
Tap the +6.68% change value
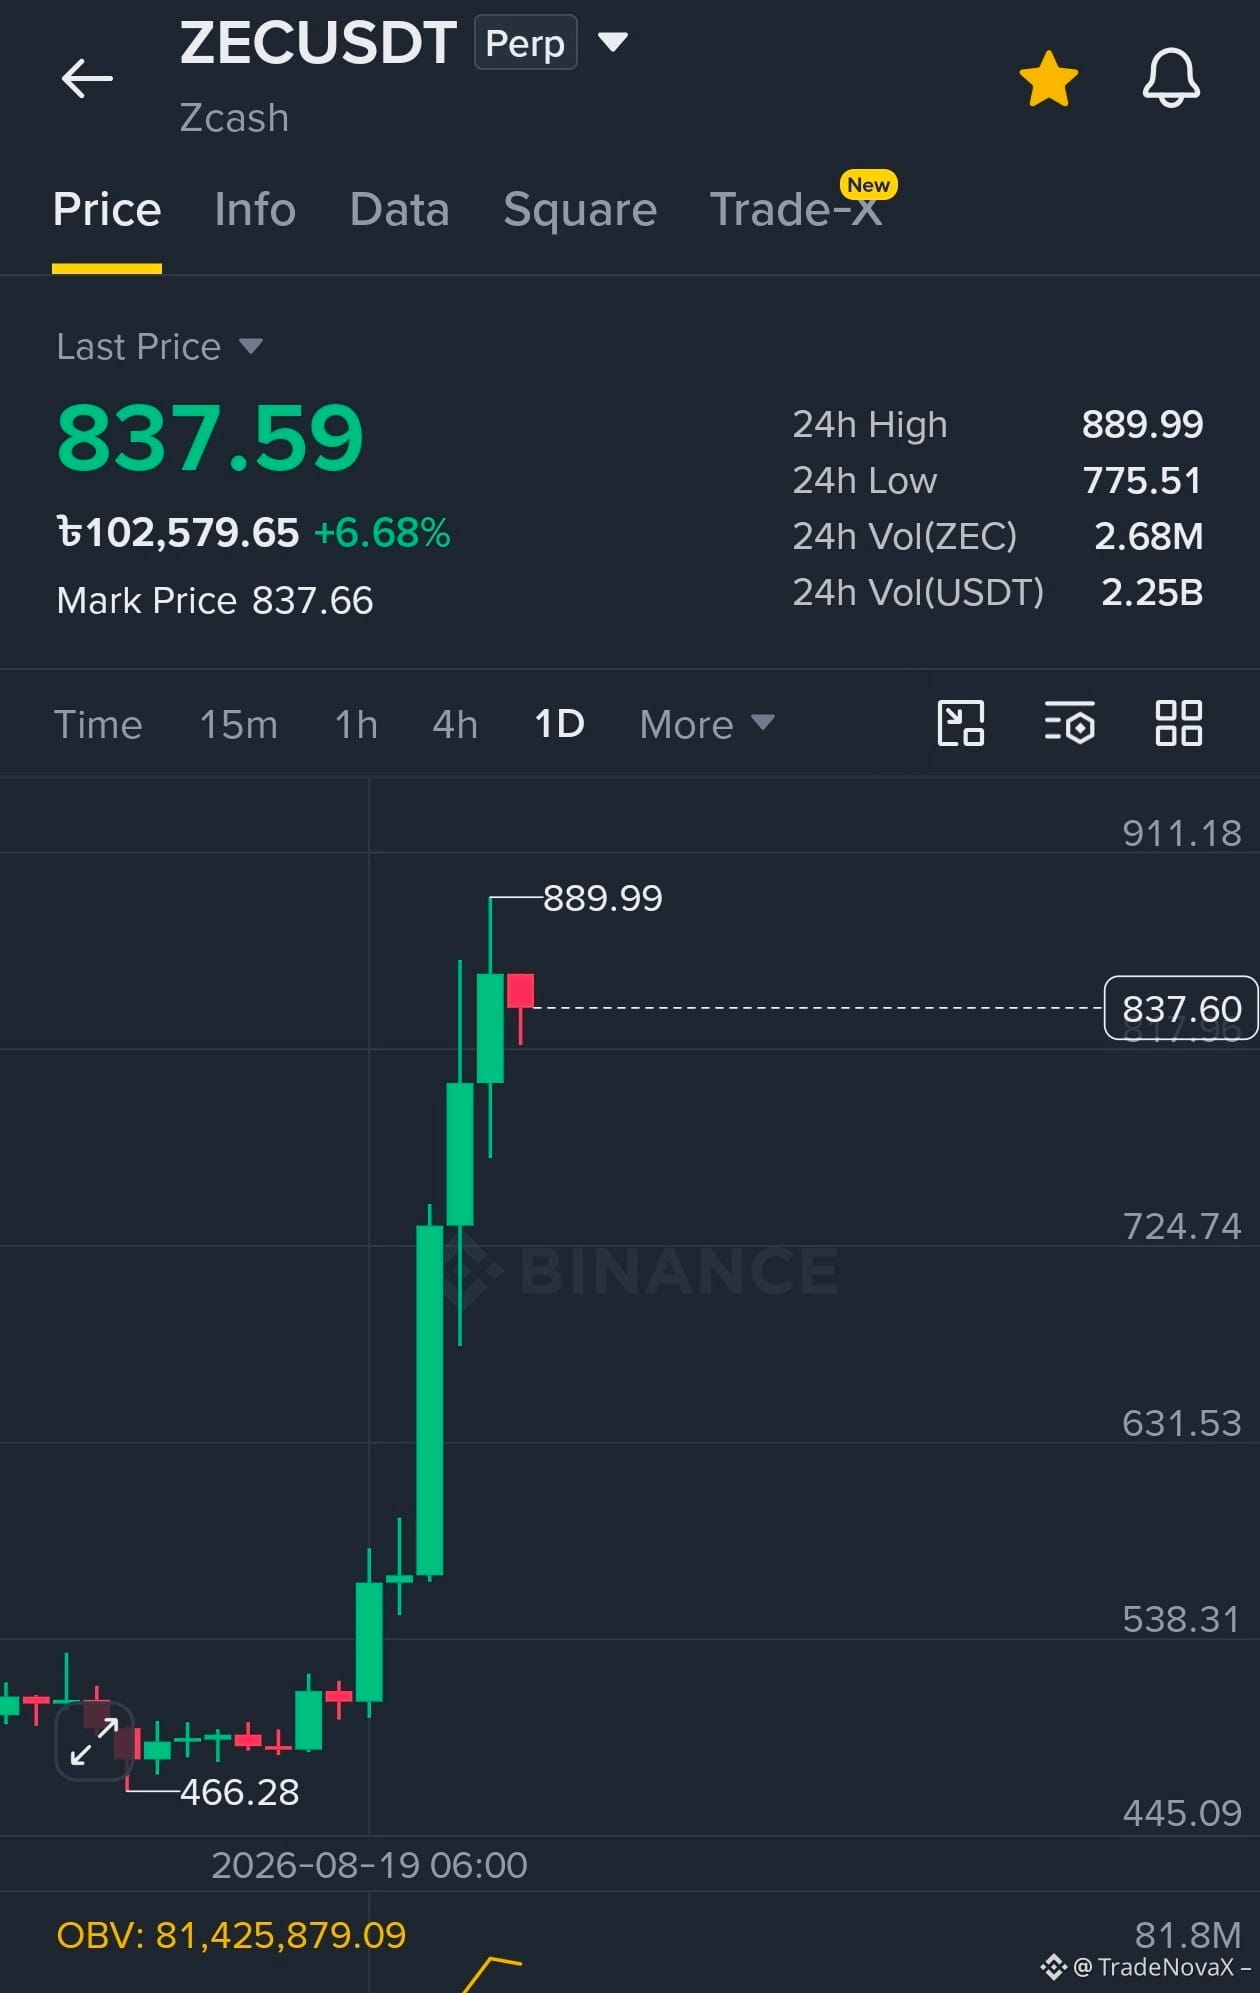point(382,533)
